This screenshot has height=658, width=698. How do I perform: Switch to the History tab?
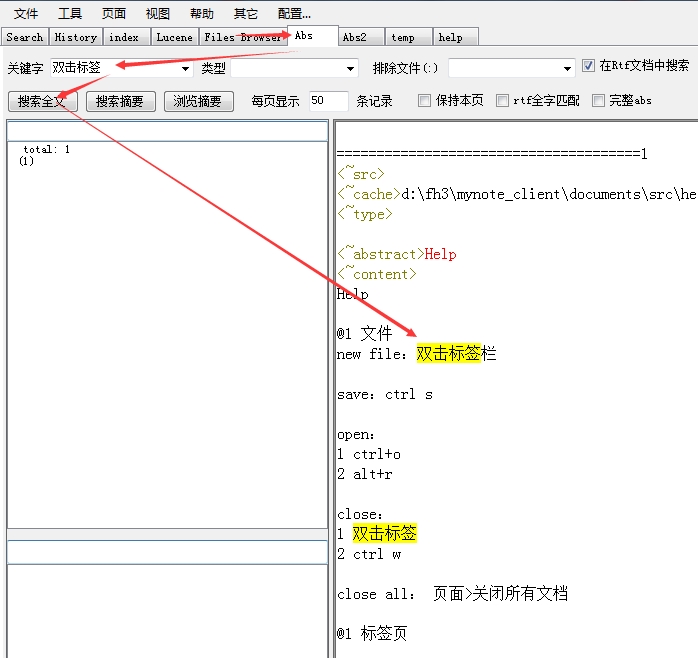point(75,37)
